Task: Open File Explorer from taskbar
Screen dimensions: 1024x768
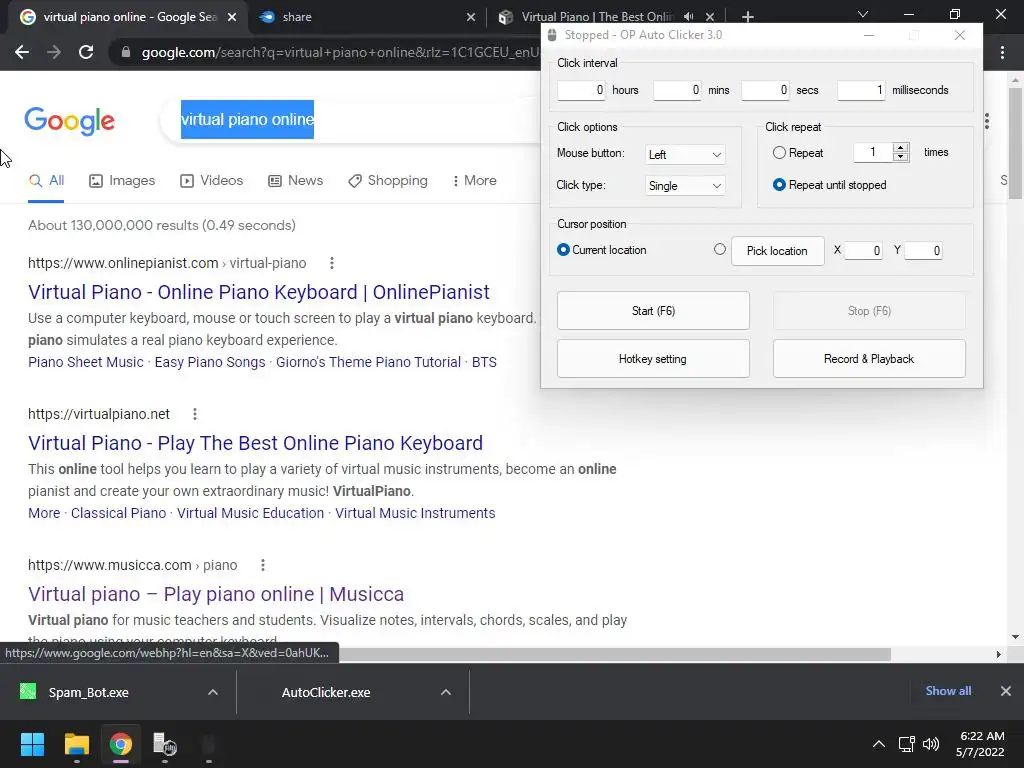Action: click(76, 744)
